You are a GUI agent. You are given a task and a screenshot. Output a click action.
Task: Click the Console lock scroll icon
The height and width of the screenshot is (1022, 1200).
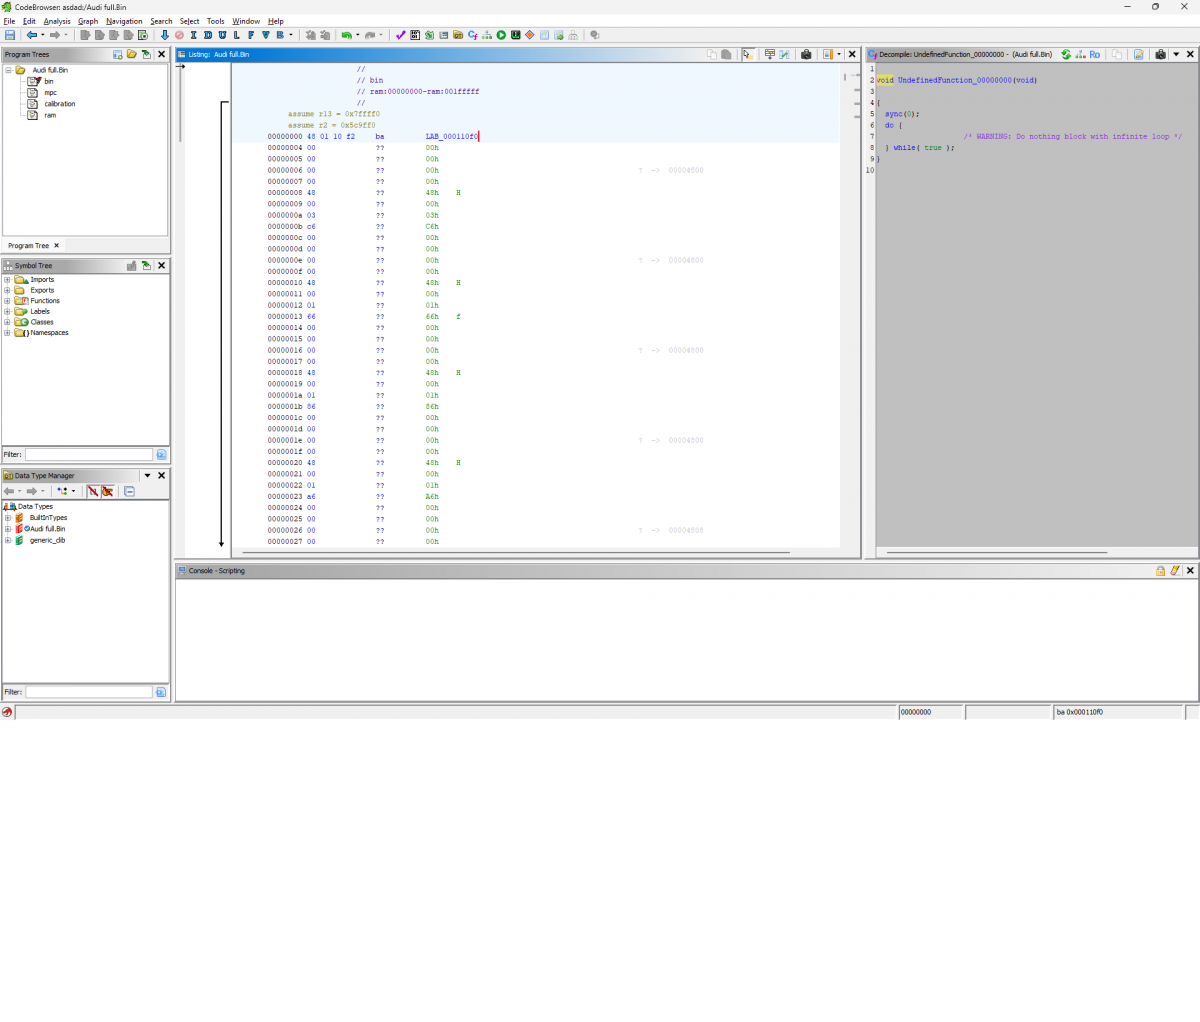[x=1160, y=571]
